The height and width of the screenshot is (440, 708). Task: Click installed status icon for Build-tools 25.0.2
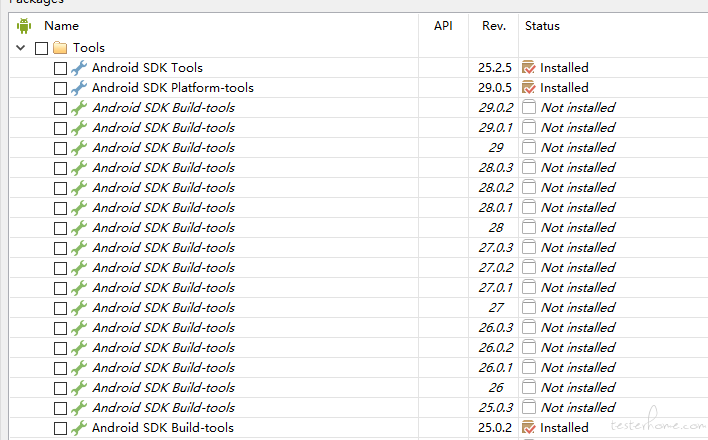pos(528,427)
